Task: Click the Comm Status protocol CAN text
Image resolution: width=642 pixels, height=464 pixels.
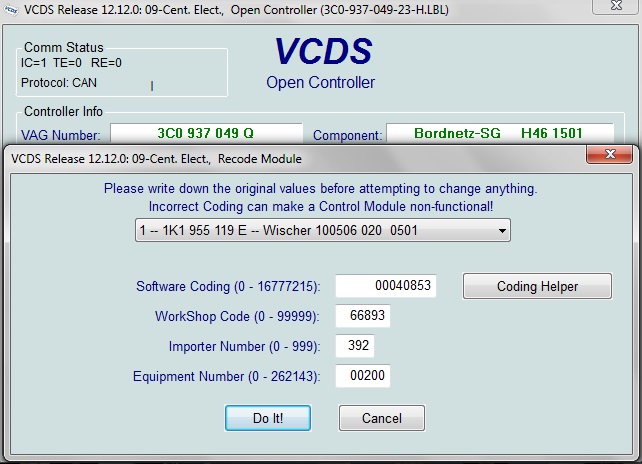Action: [59, 83]
